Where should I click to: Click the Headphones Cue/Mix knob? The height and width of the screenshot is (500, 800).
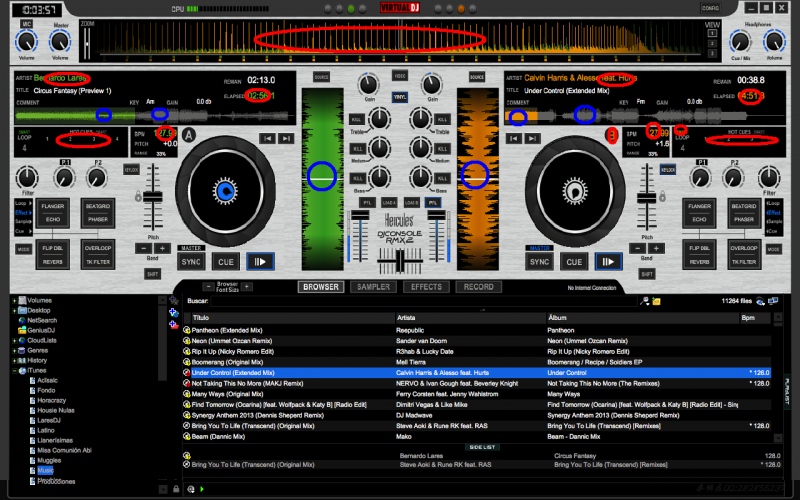739,41
